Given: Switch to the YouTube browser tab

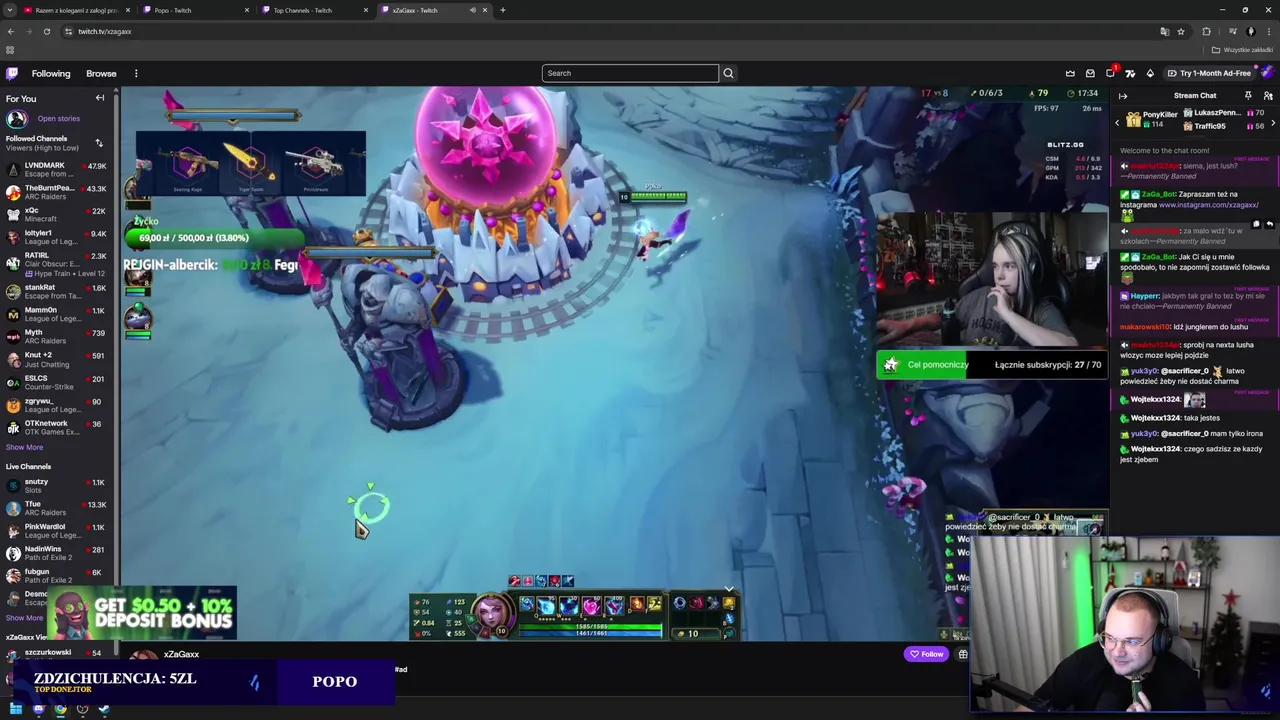Looking at the screenshot, I should (x=77, y=10).
